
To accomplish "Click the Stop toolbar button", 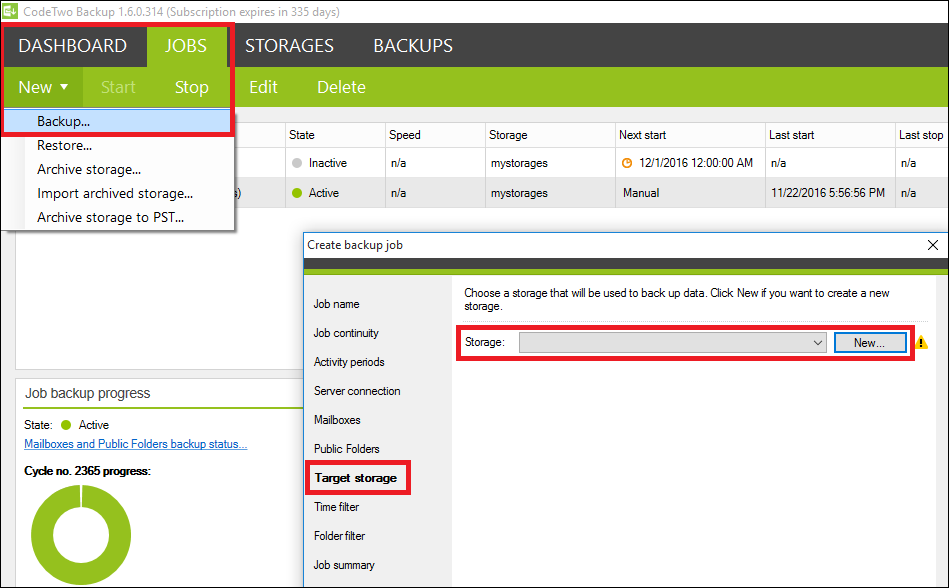I will [x=191, y=87].
